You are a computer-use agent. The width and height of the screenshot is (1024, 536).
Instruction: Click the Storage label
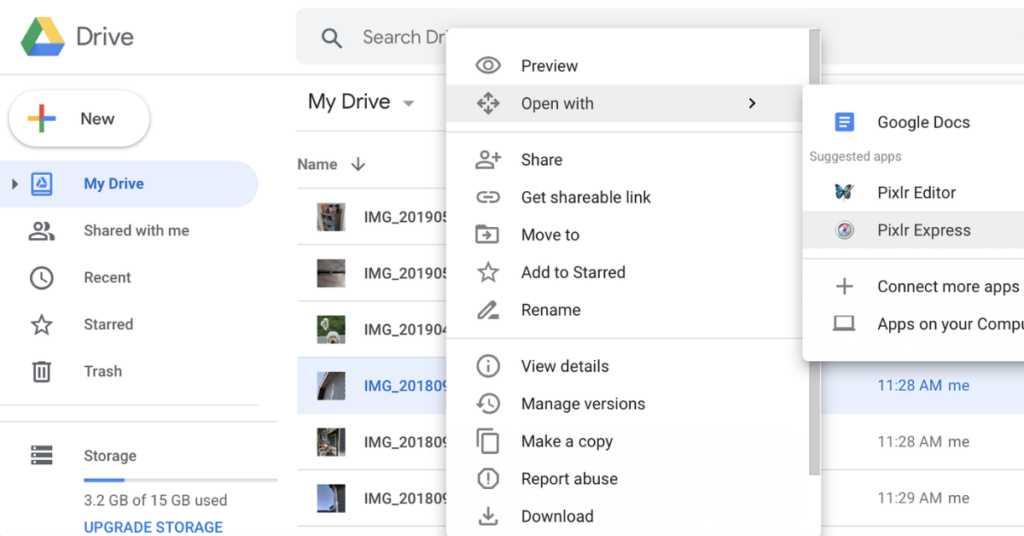coord(110,456)
